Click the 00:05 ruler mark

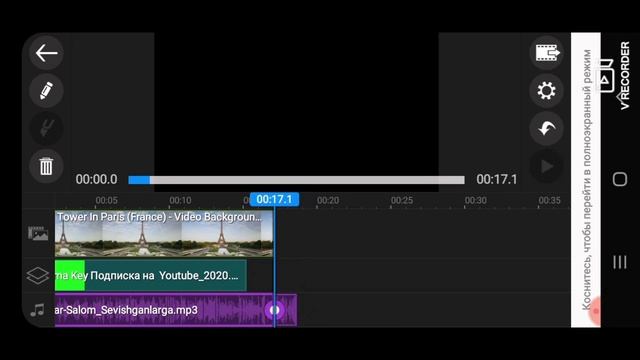(x=107, y=200)
